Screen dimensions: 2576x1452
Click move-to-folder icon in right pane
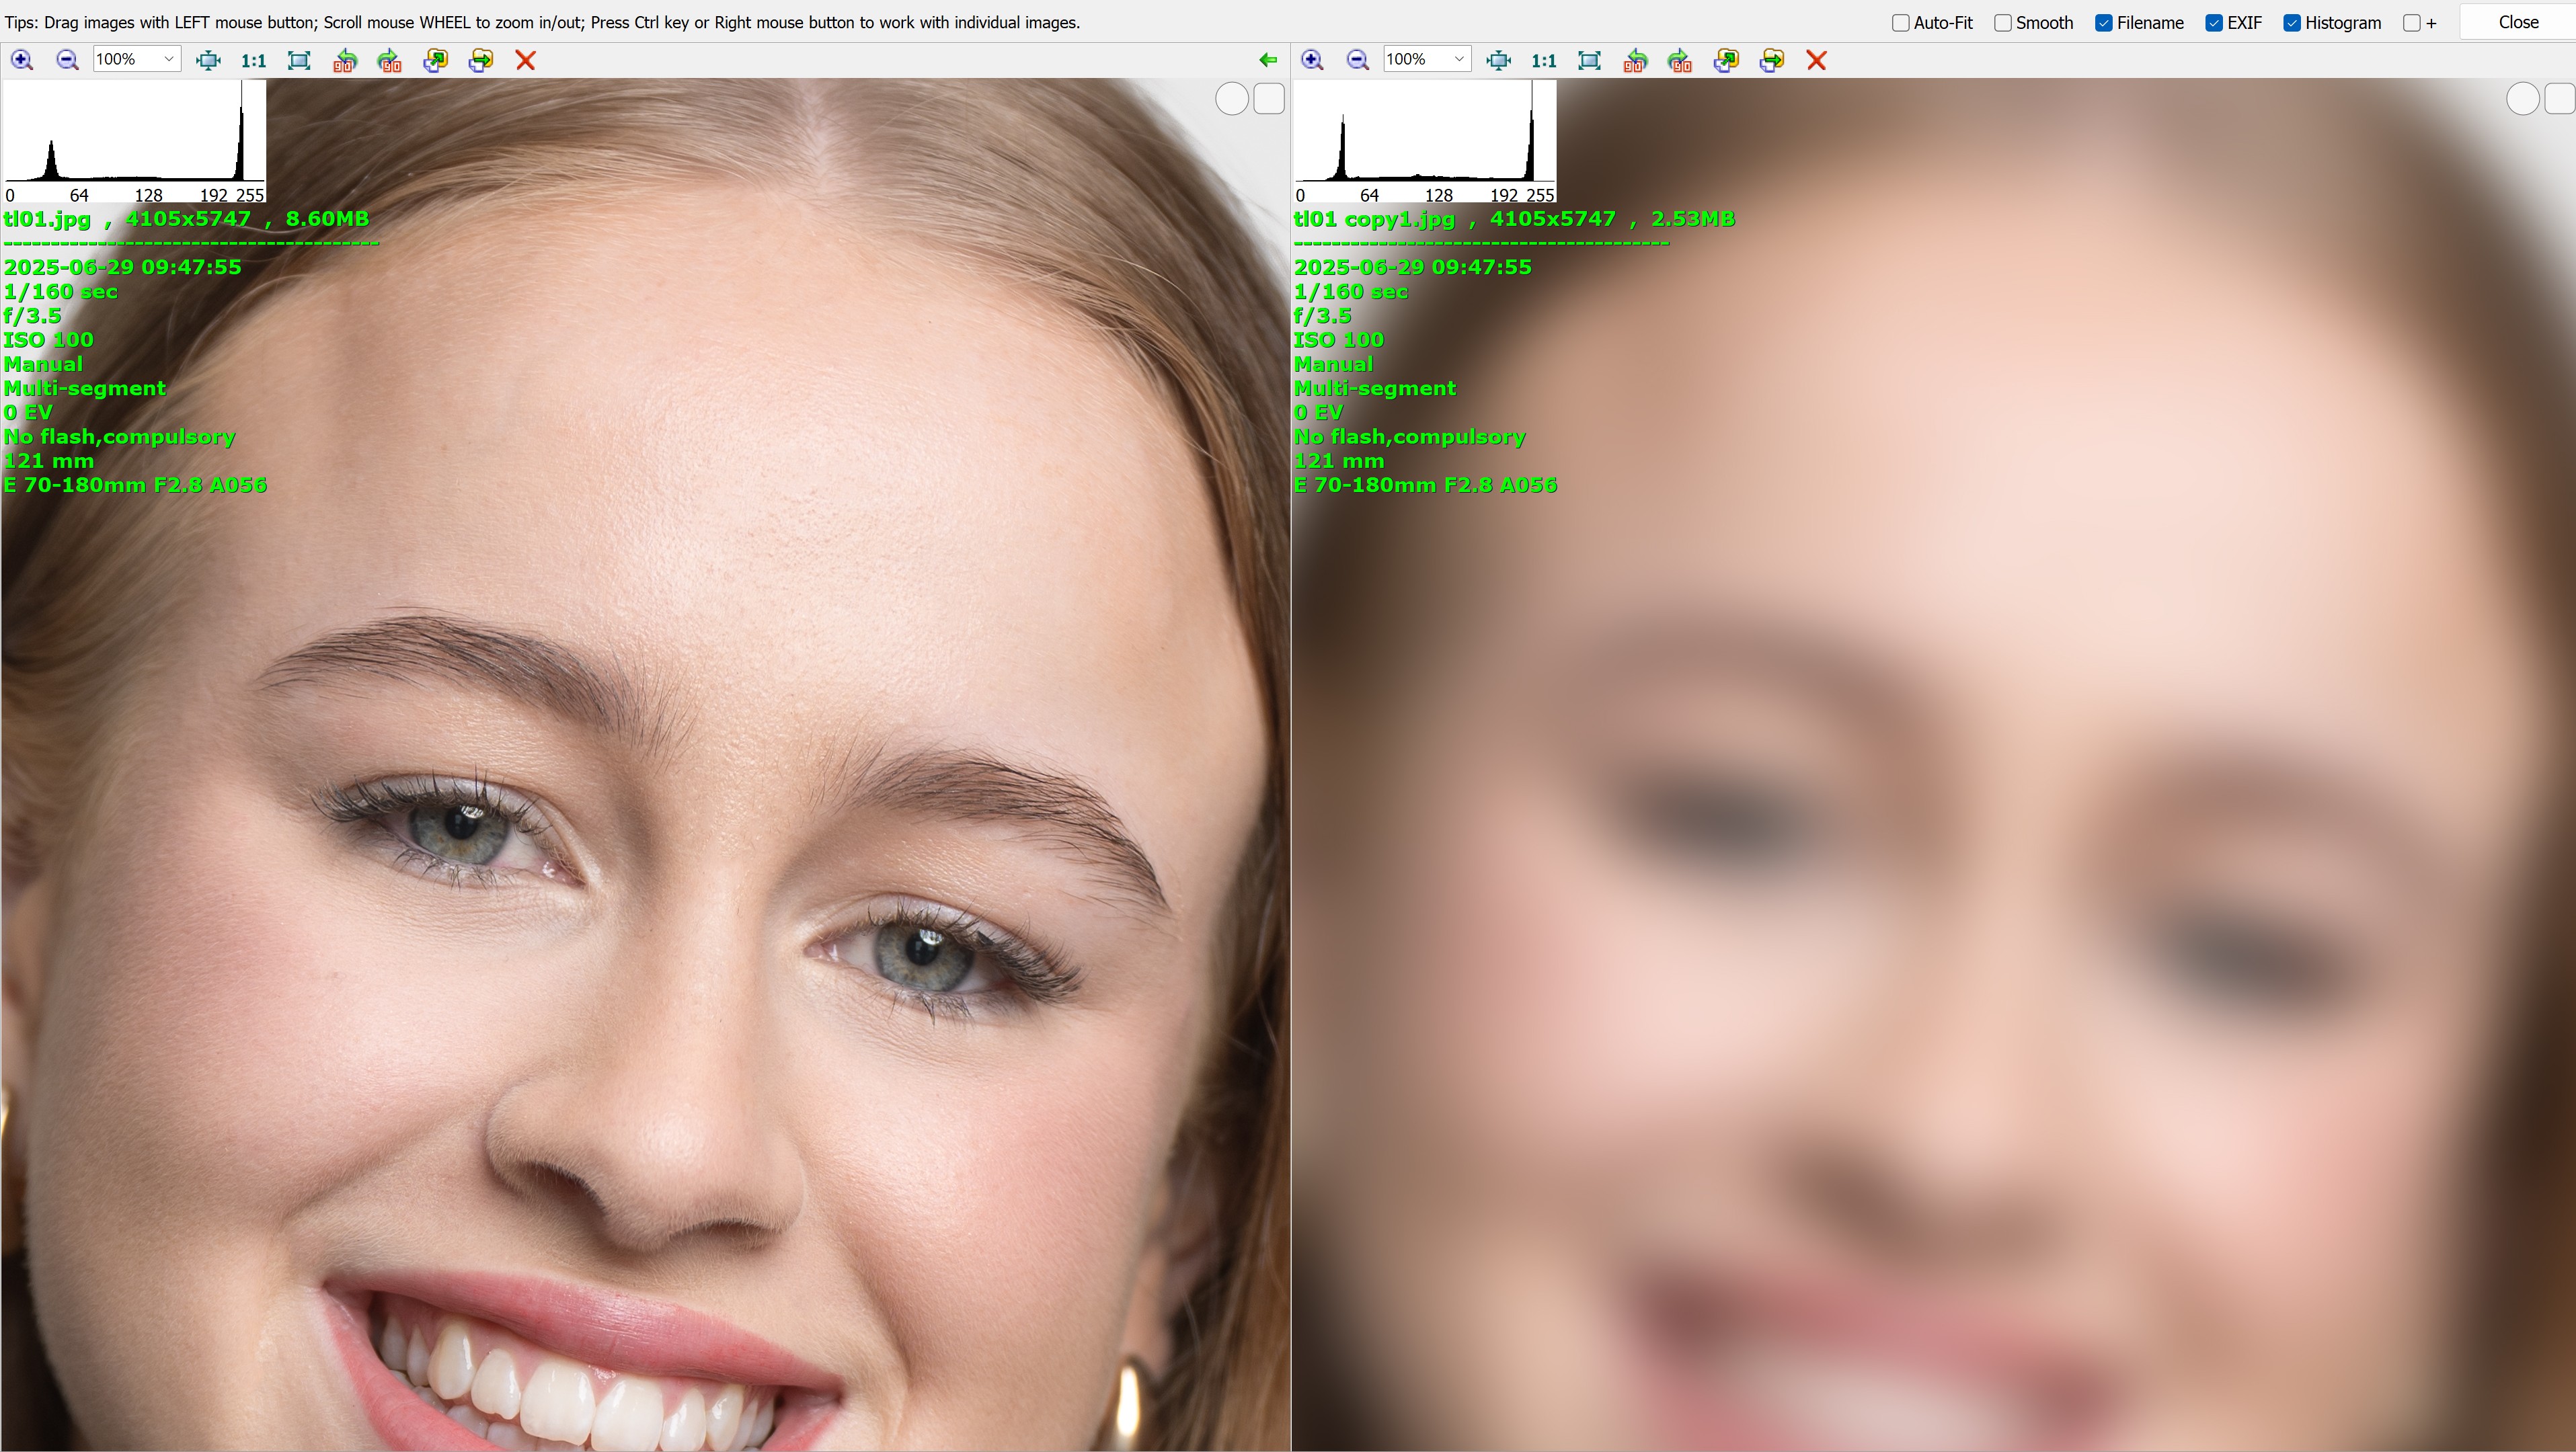pyautogui.click(x=1771, y=60)
